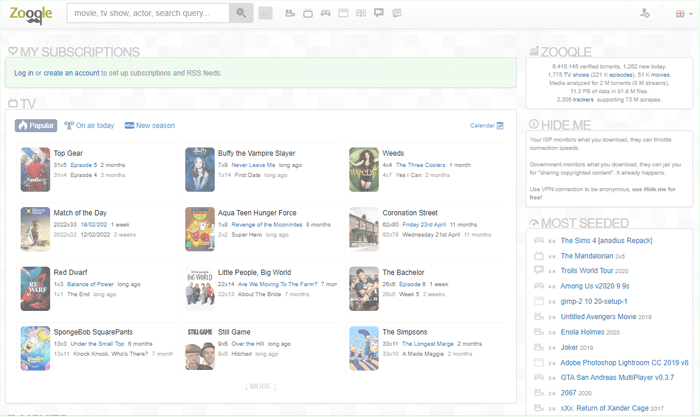Click the trackers link in Zooqle stats
Screen dimensions: 700x417
click(x=583, y=100)
